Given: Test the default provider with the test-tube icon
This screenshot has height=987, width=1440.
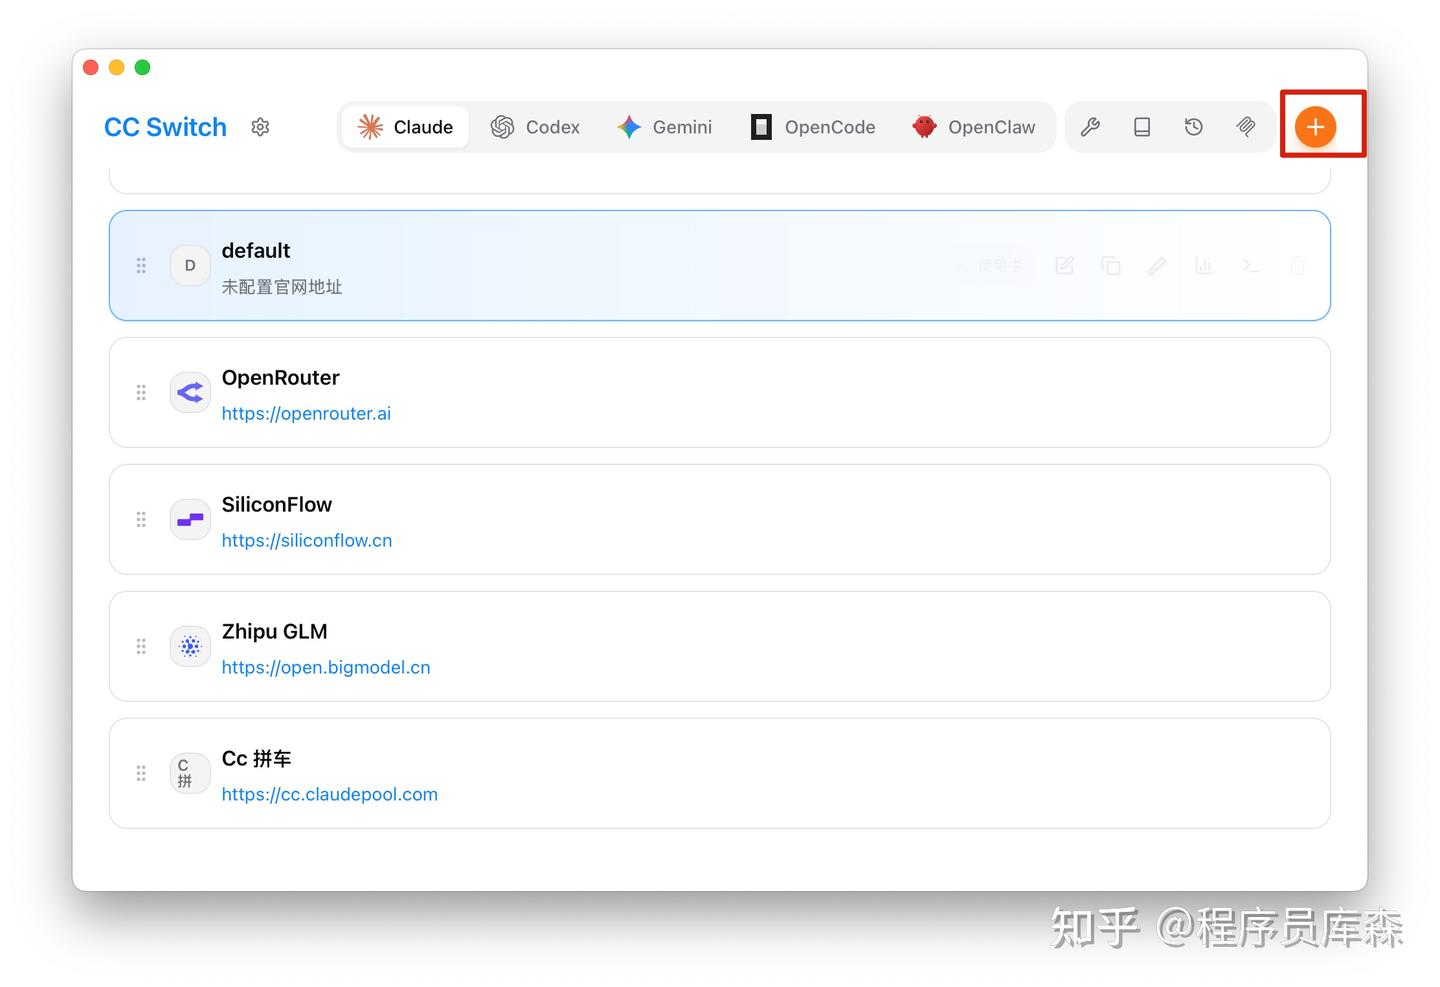Looking at the screenshot, I should point(1157,266).
